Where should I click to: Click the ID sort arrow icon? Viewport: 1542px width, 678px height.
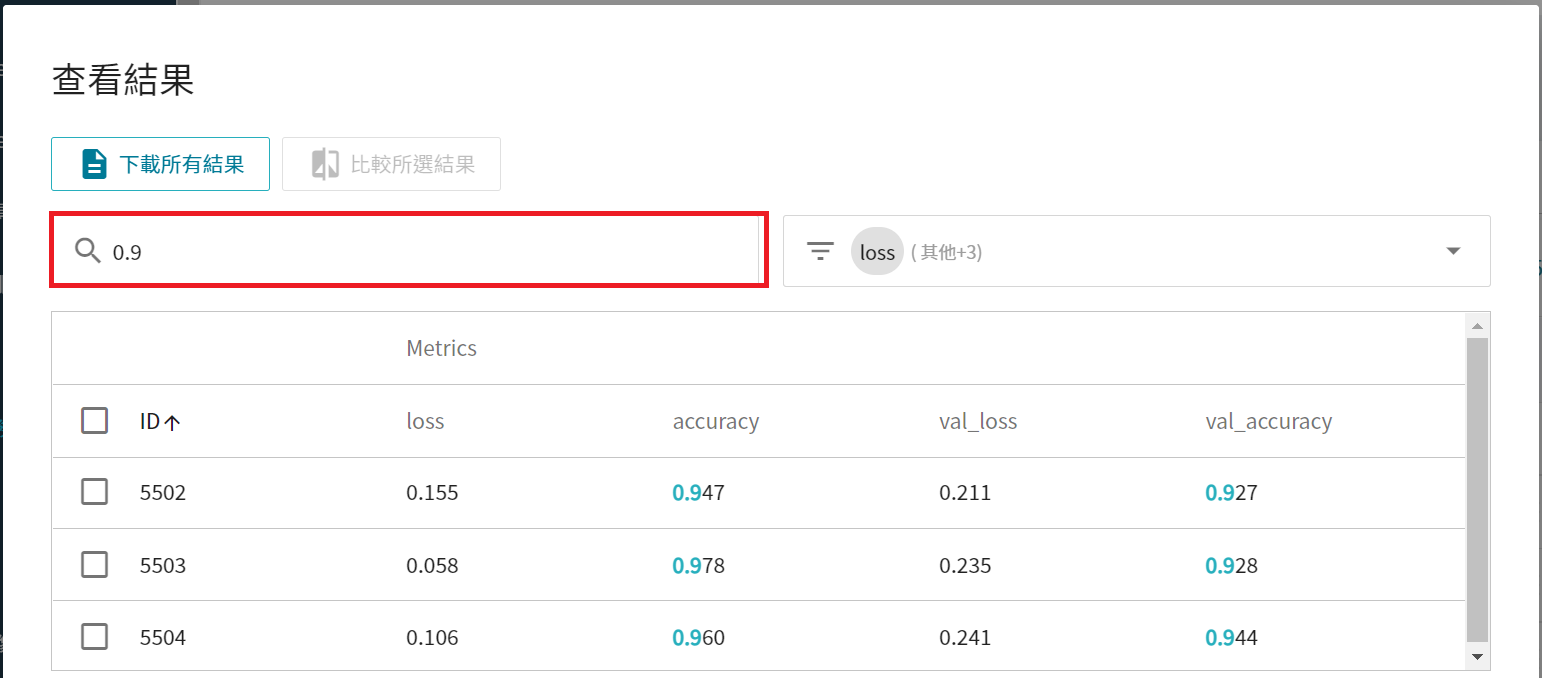pyautogui.click(x=172, y=423)
